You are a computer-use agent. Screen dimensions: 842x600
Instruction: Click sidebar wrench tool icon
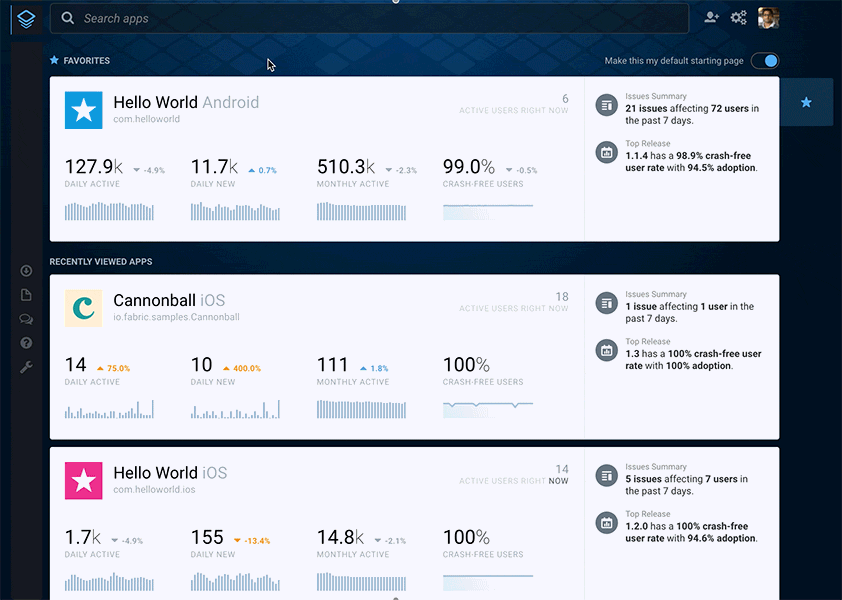click(x=26, y=367)
